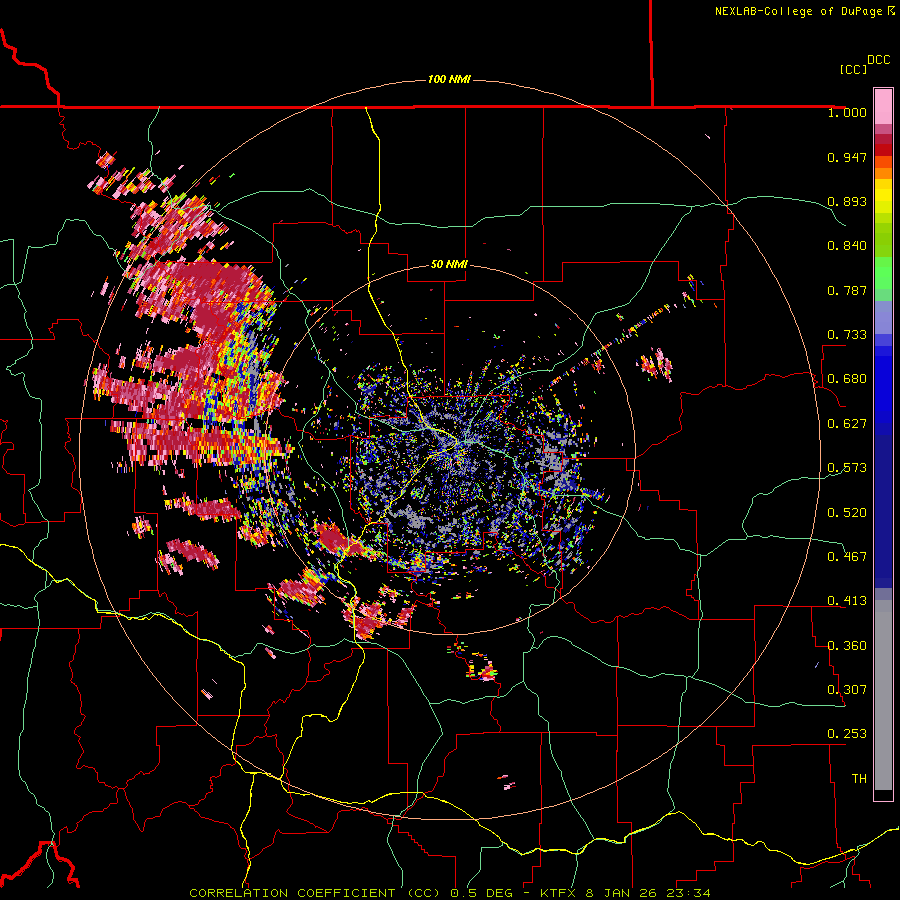Click the 0.680 scale value
This screenshot has height=900, width=900.
pos(847,379)
